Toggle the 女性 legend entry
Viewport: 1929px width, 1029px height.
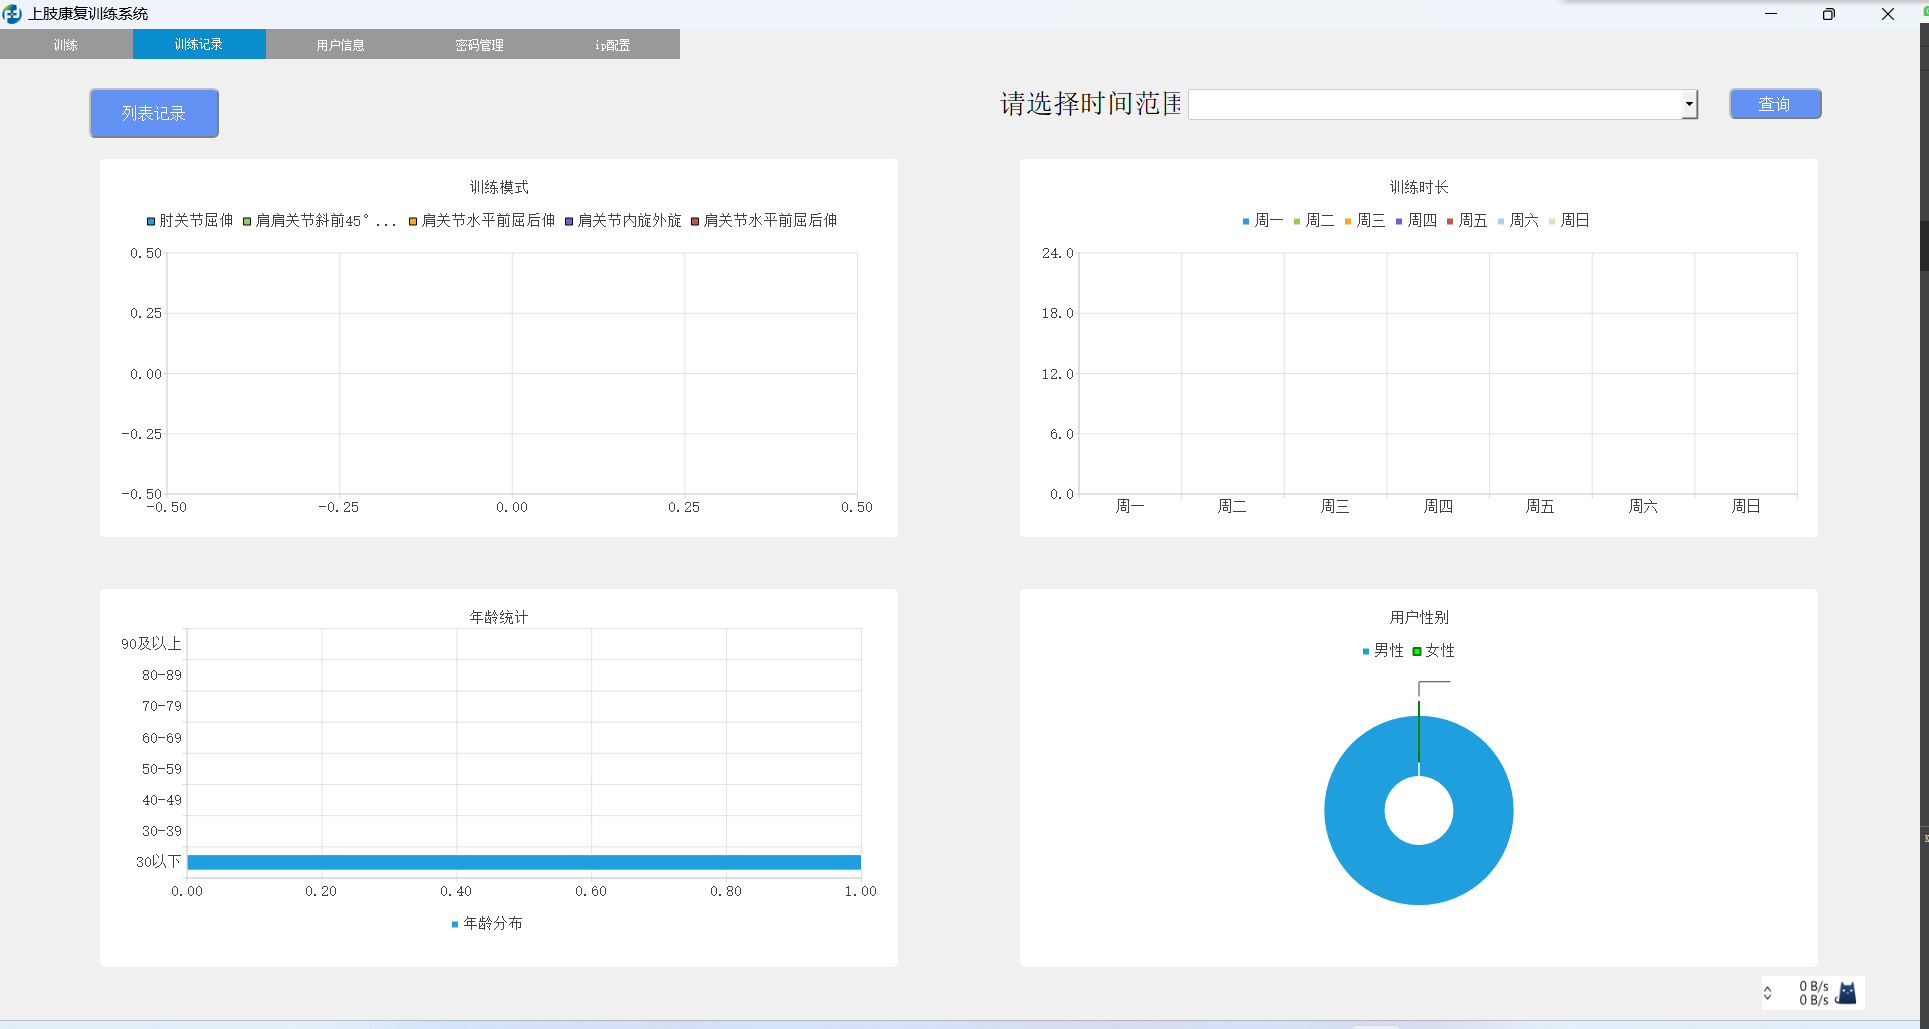tap(1434, 651)
